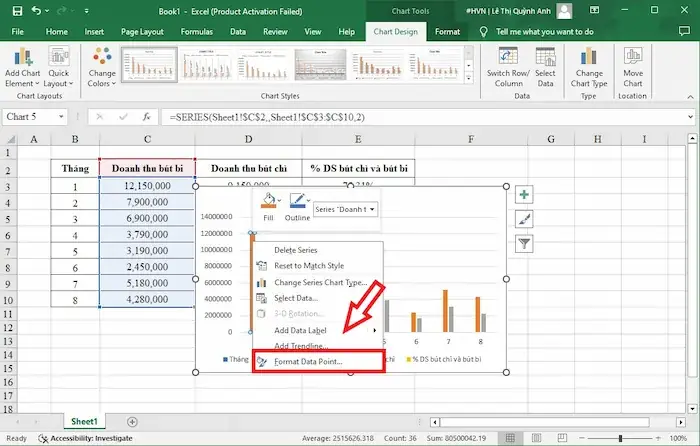Choose Delete Series from context menu
700x446 pixels.
[x=318, y=250]
